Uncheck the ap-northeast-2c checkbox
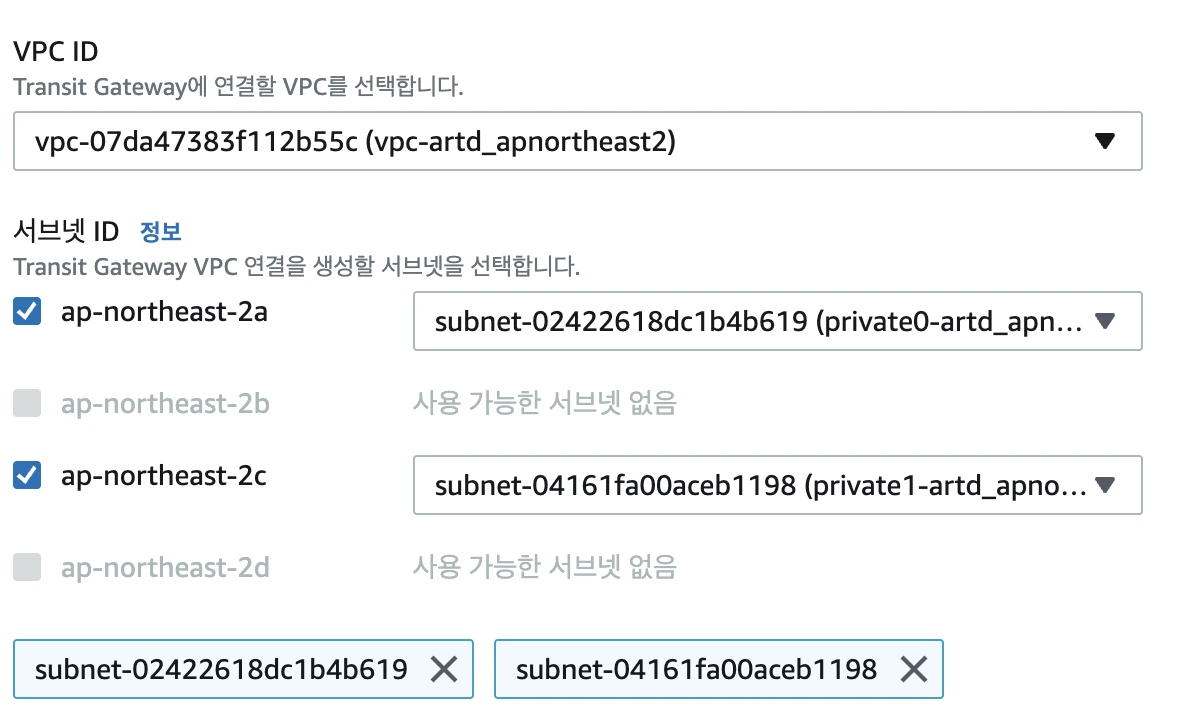This screenshot has width=1198, height=728. 27,476
